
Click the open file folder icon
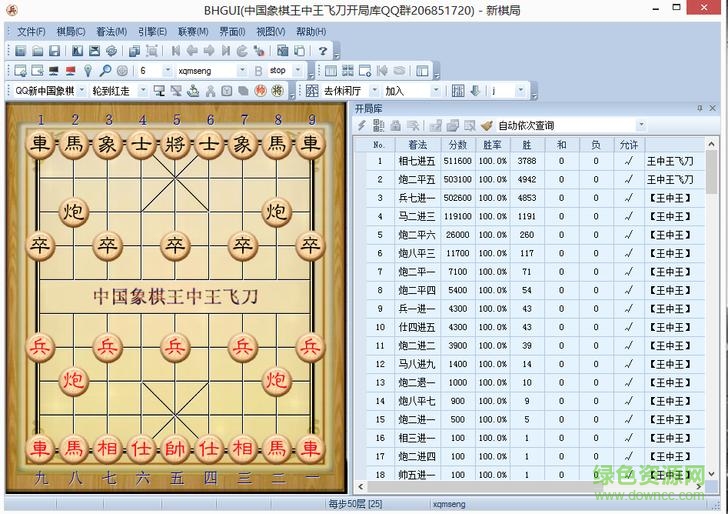pyautogui.click(x=38, y=51)
